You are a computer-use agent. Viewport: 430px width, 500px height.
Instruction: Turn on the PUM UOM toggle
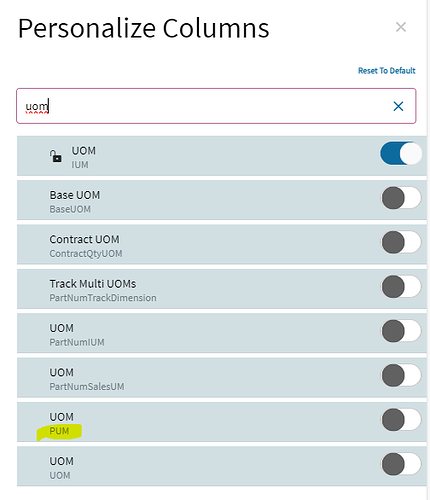(401, 419)
